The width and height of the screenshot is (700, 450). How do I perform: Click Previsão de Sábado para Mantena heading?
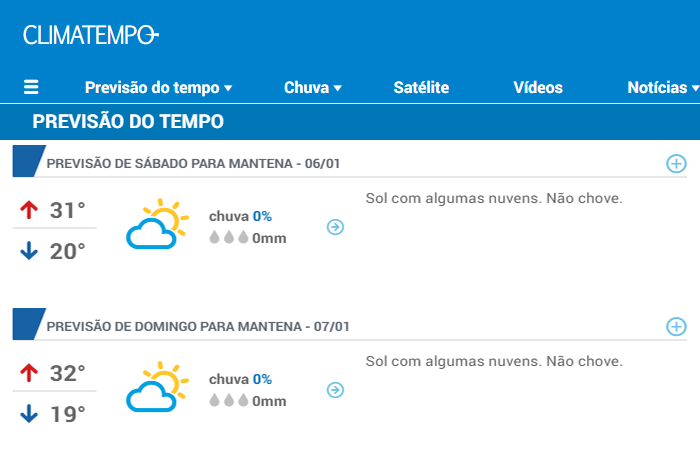(193, 164)
